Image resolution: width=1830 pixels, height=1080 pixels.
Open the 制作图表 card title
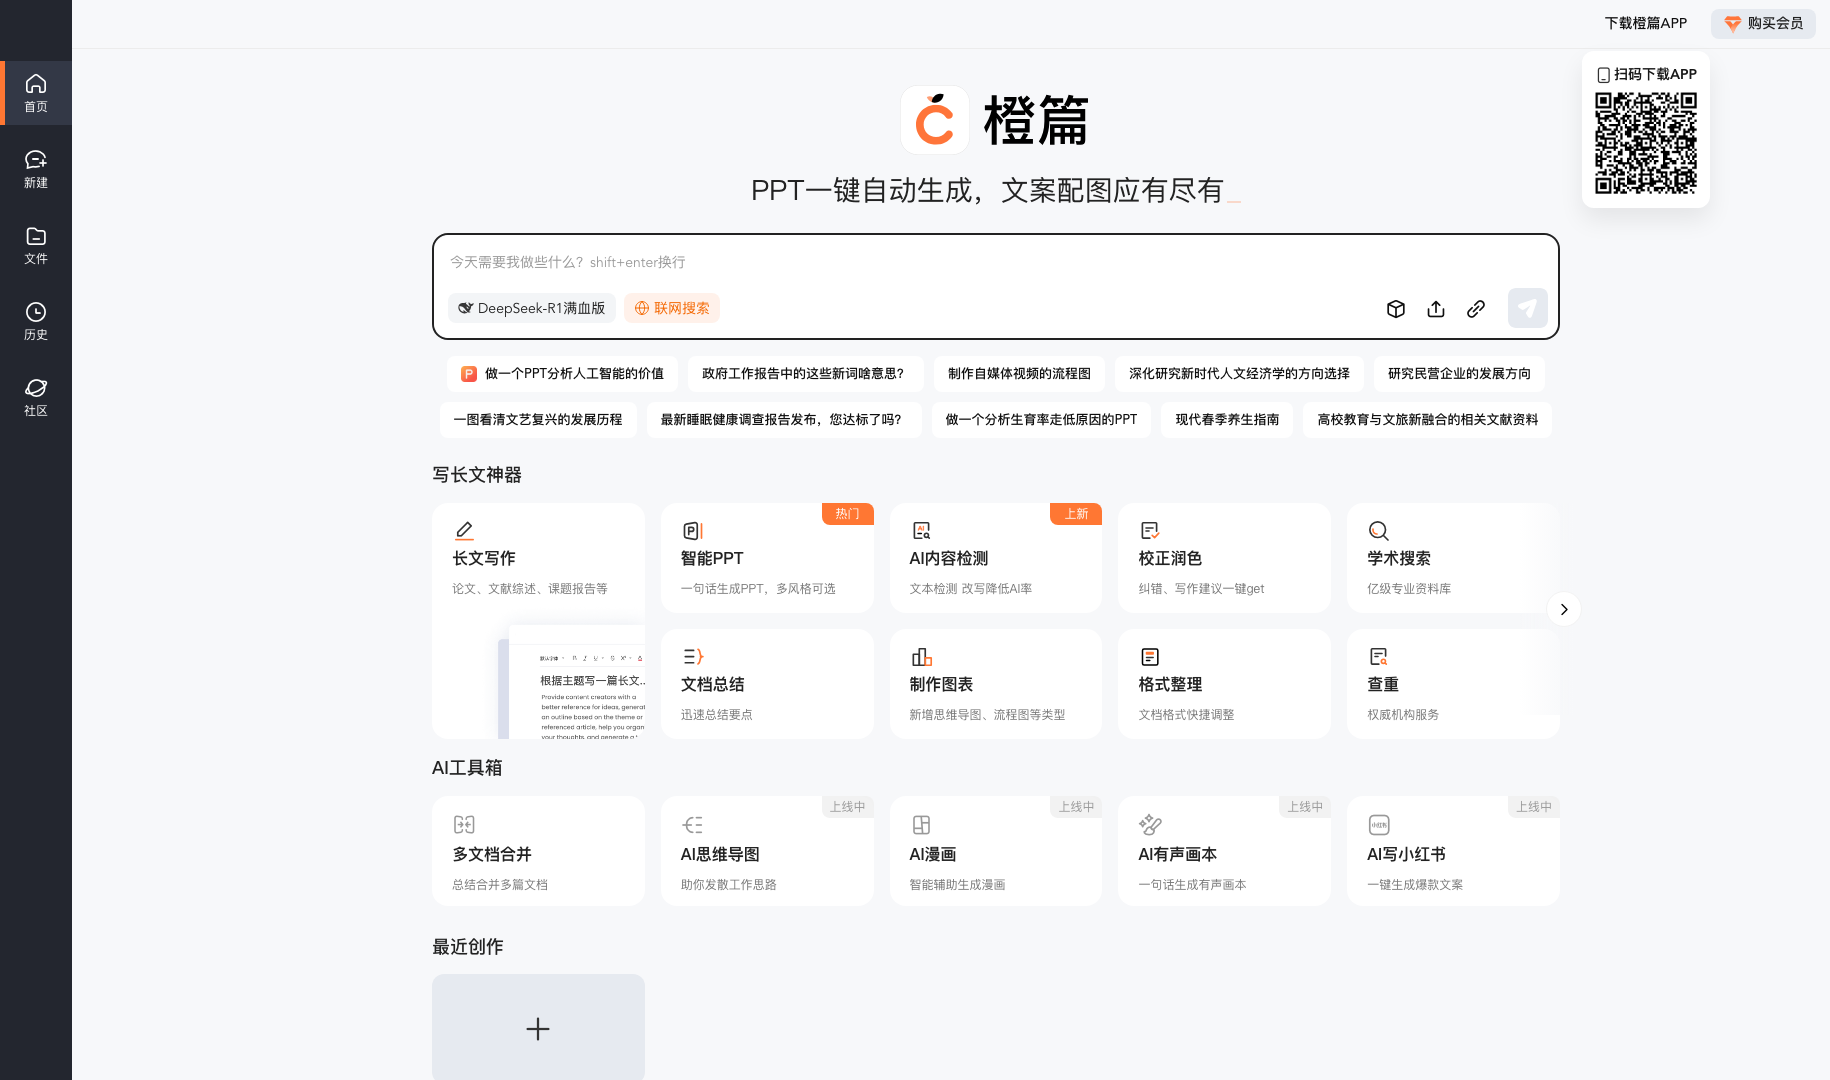point(941,685)
